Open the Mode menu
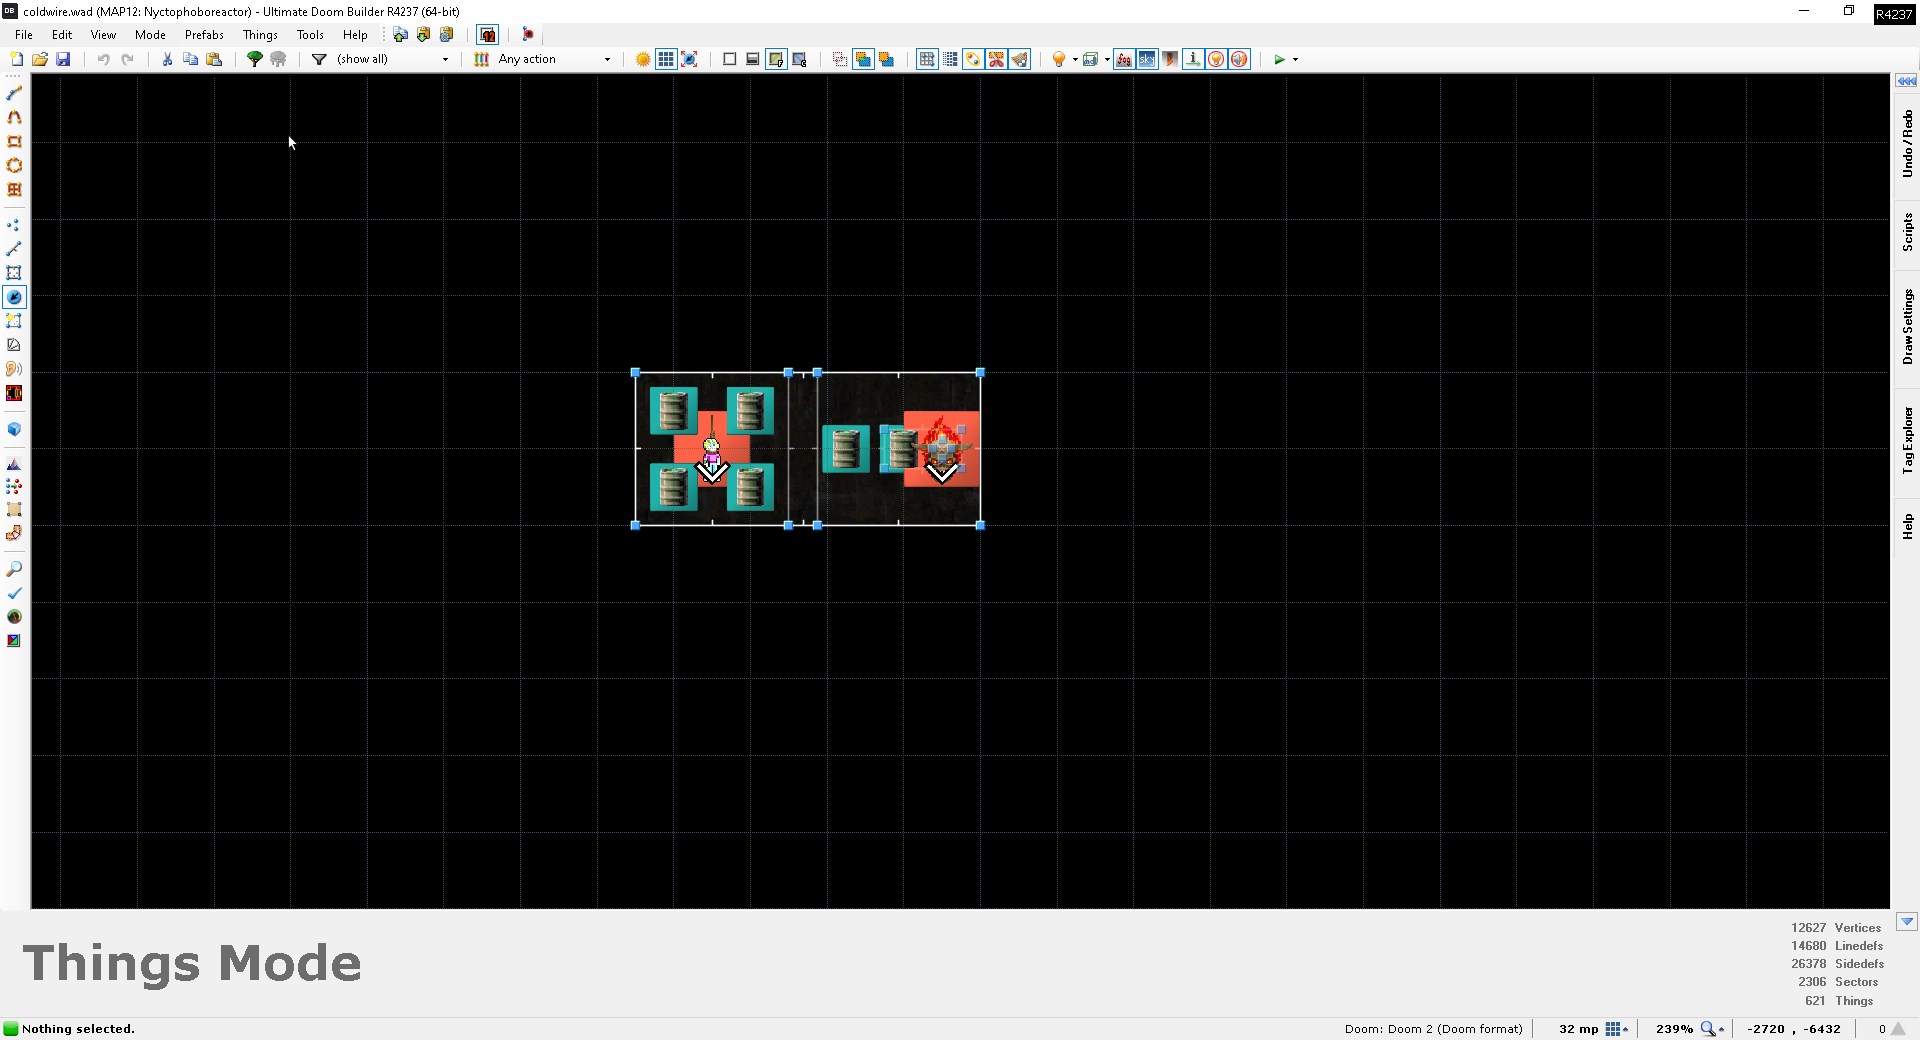 [x=150, y=34]
